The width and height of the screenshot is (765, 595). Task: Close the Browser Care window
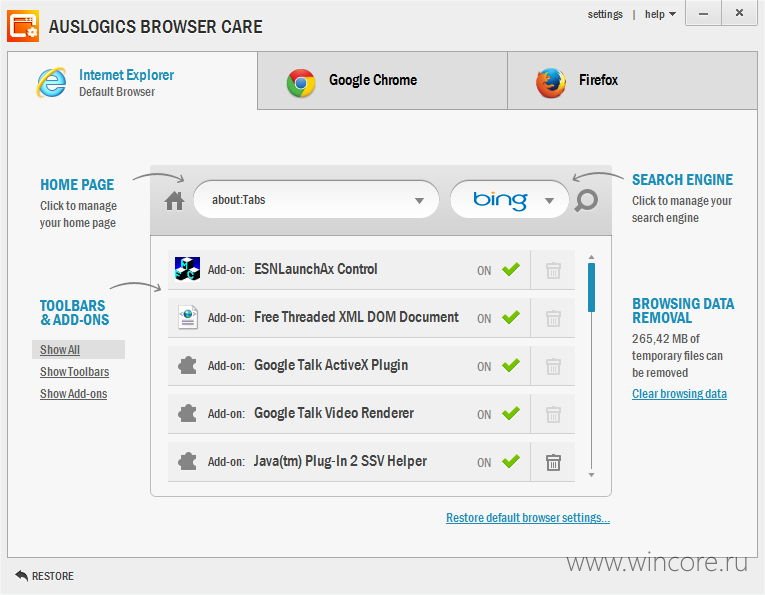point(739,13)
